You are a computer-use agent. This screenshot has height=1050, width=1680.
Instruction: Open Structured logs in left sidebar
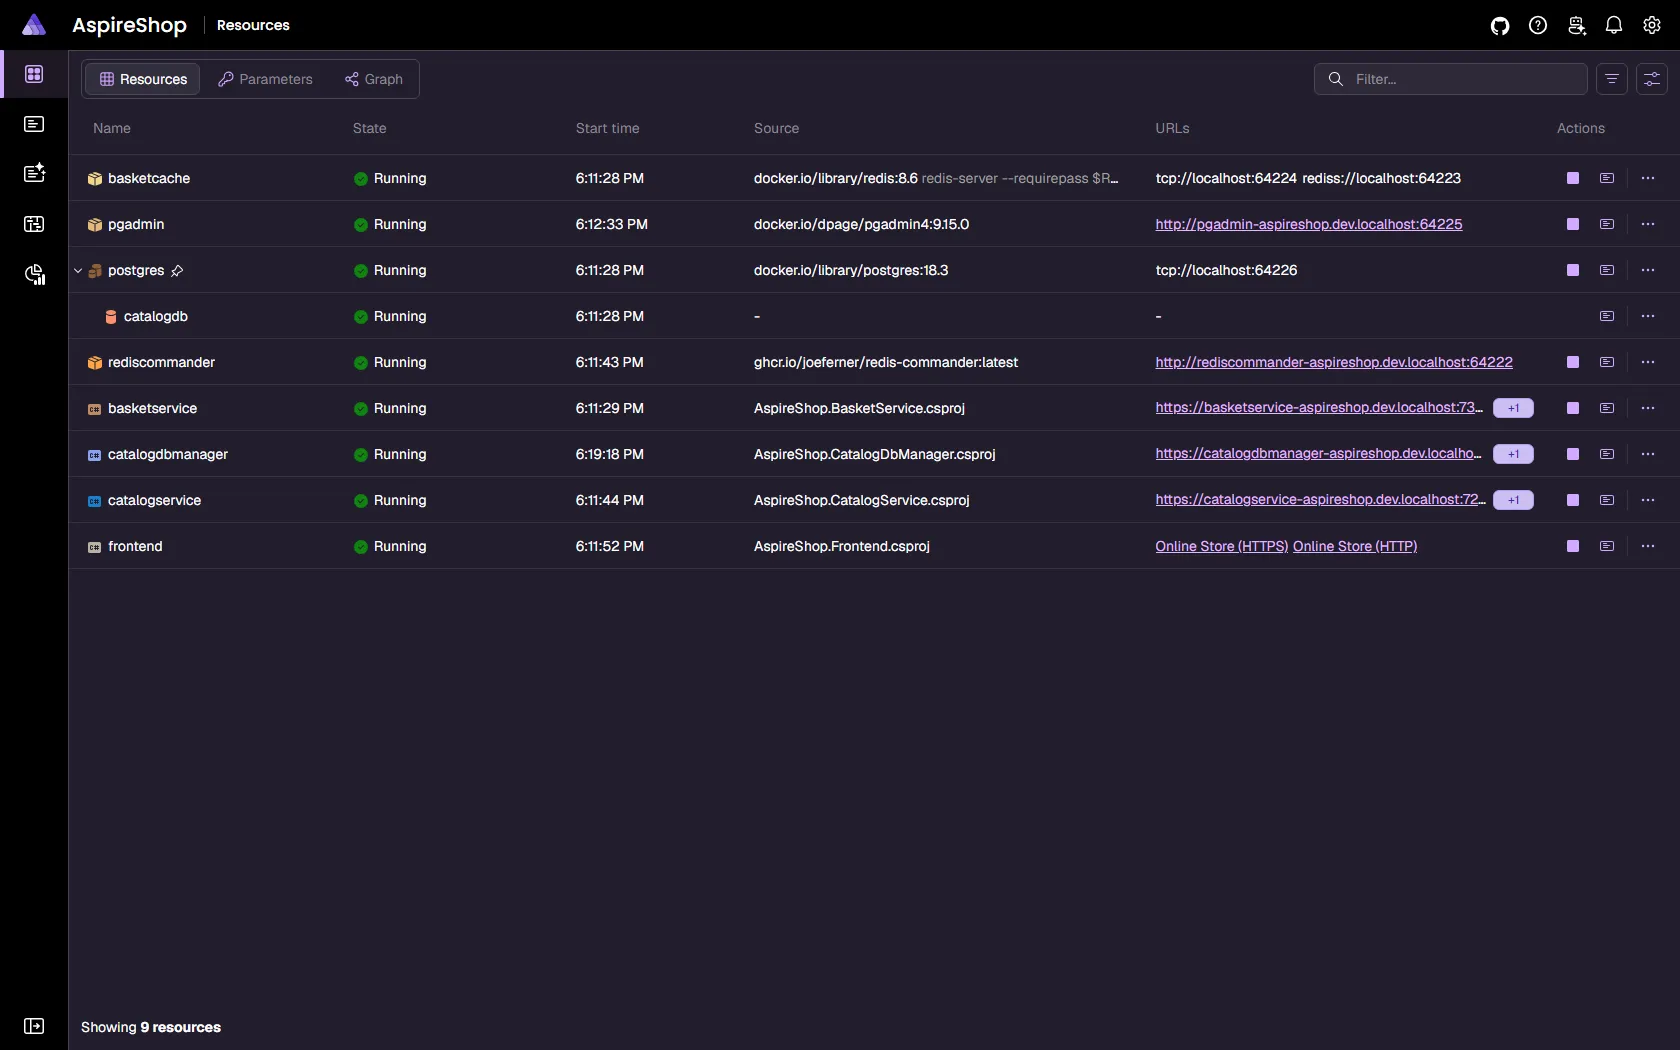tap(34, 173)
